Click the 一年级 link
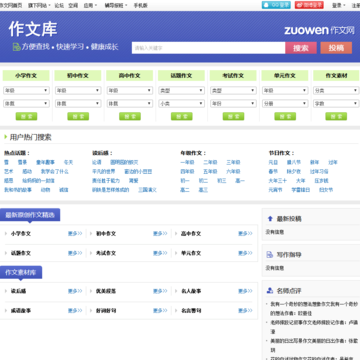This screenshot has height=360, width=360. [x=187, y=162]
